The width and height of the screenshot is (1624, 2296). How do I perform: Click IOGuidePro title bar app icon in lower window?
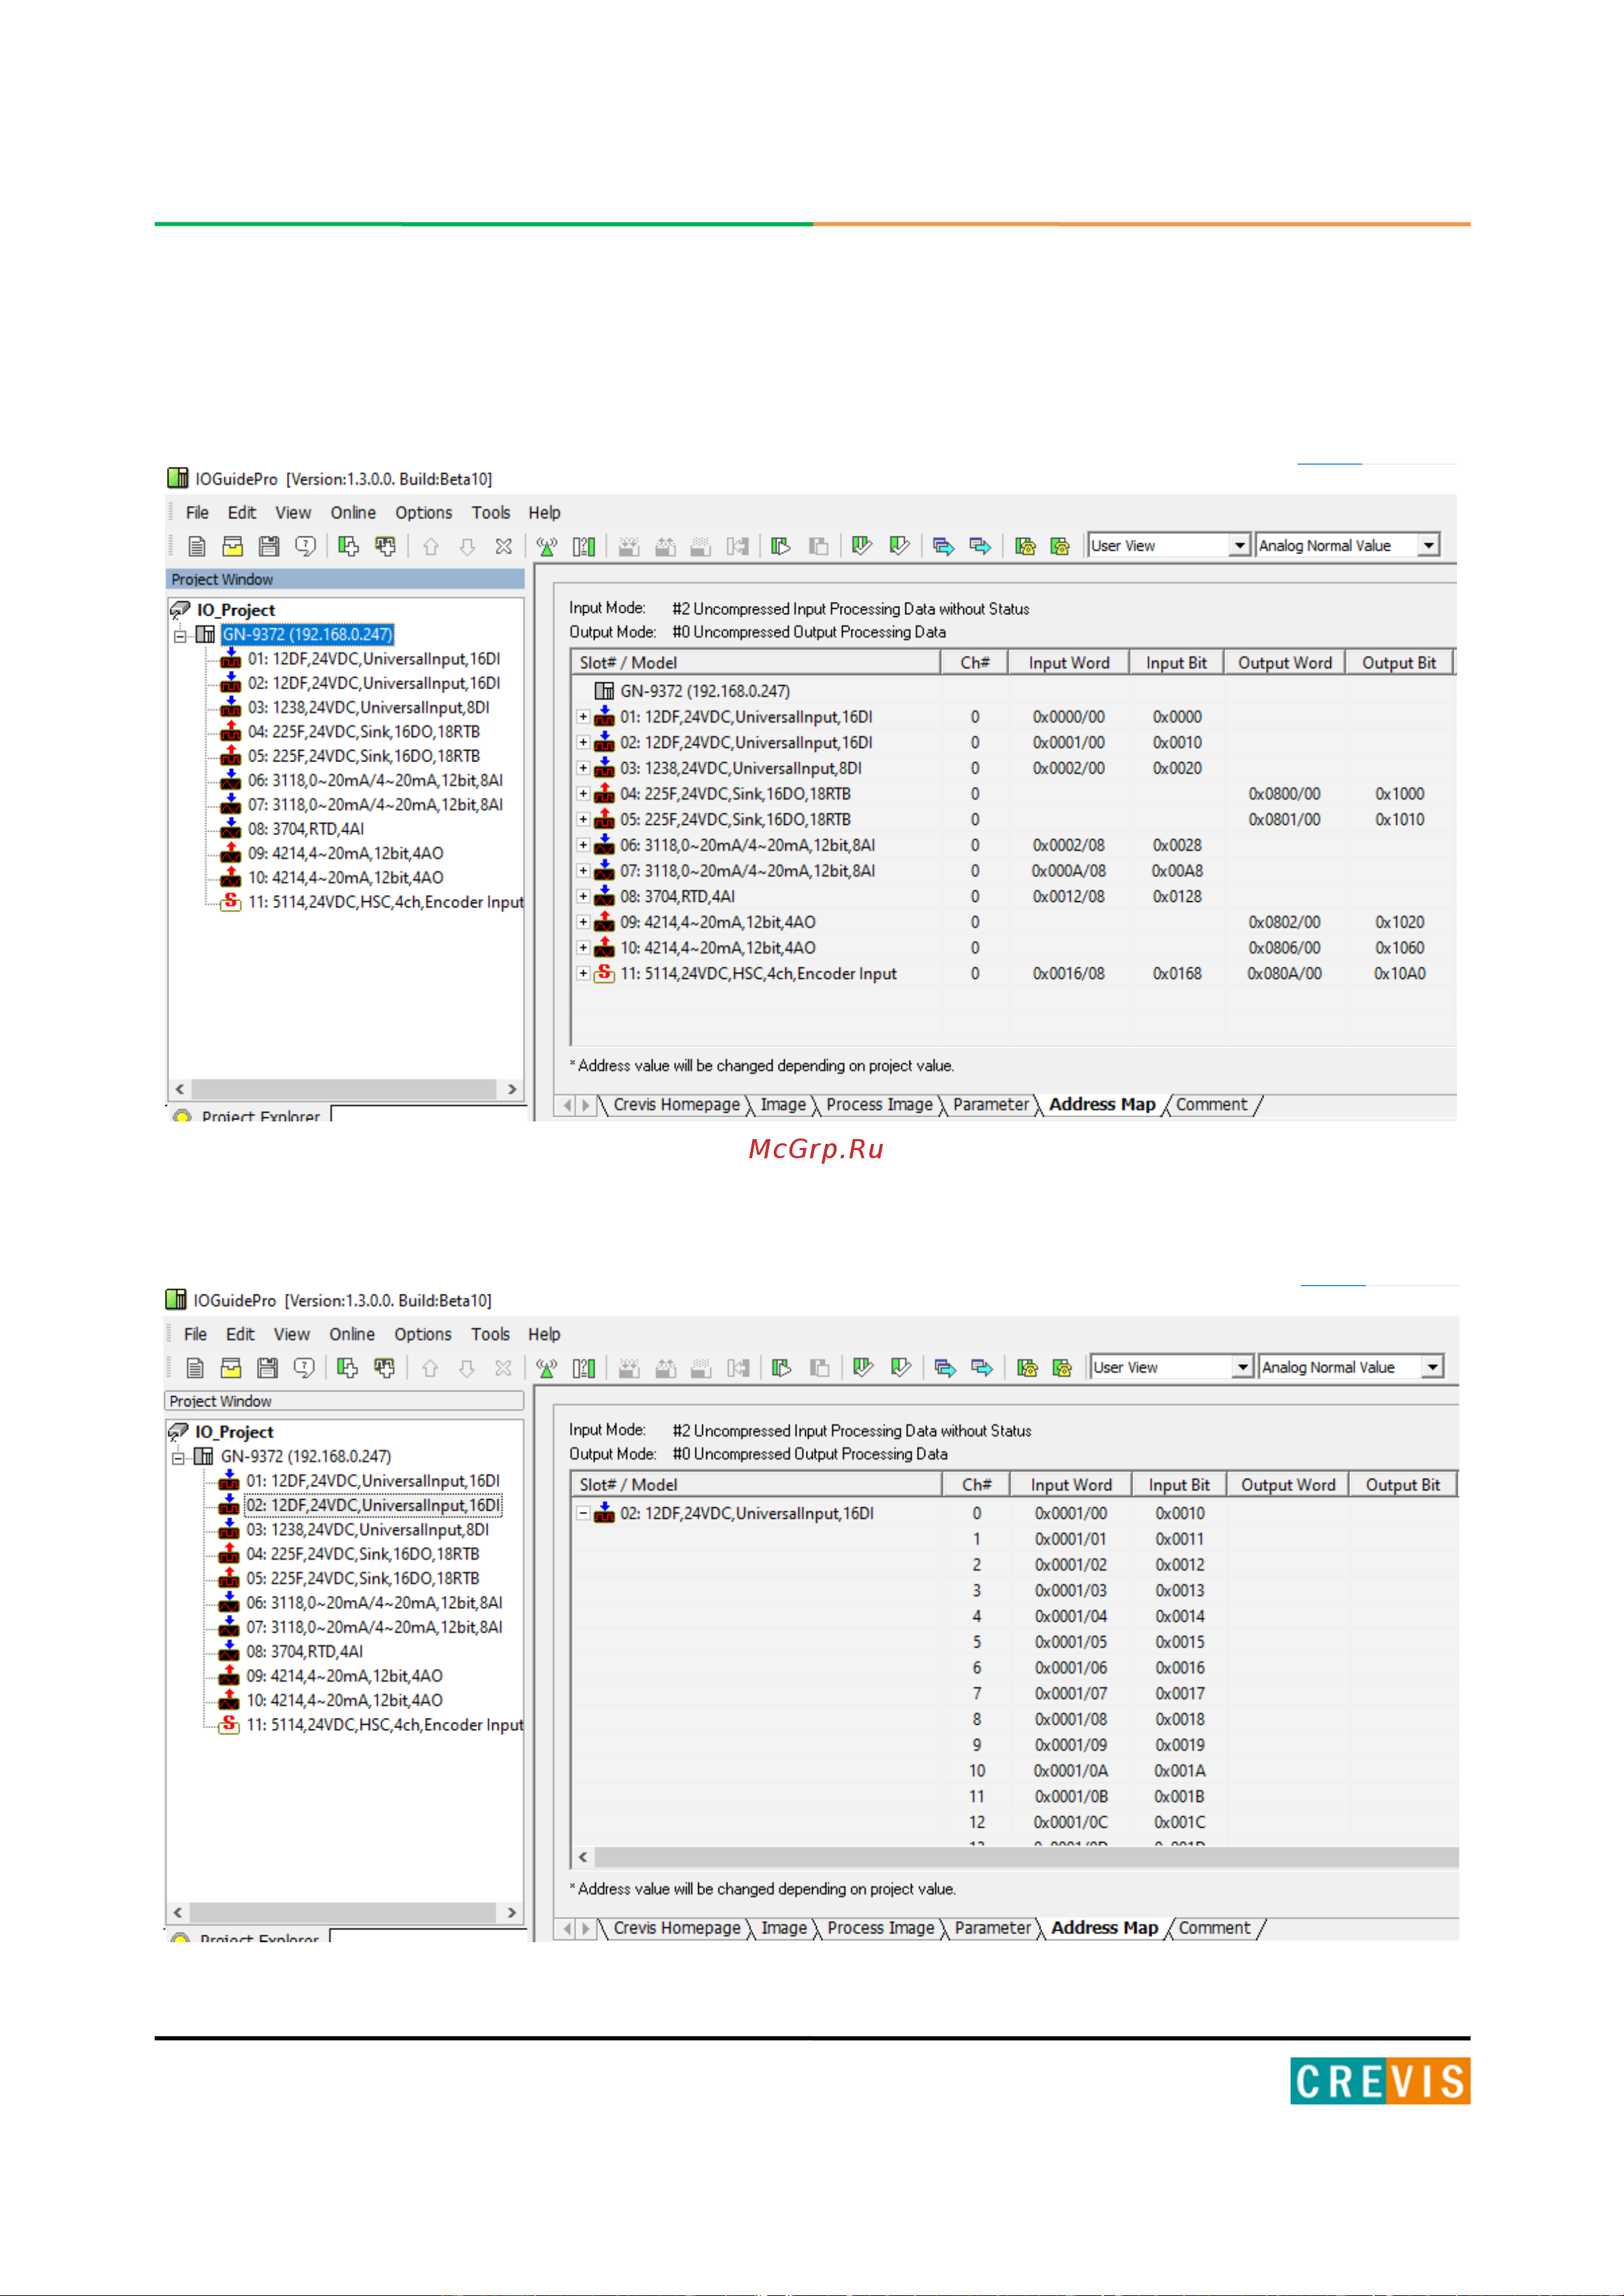click(176, 1299)
